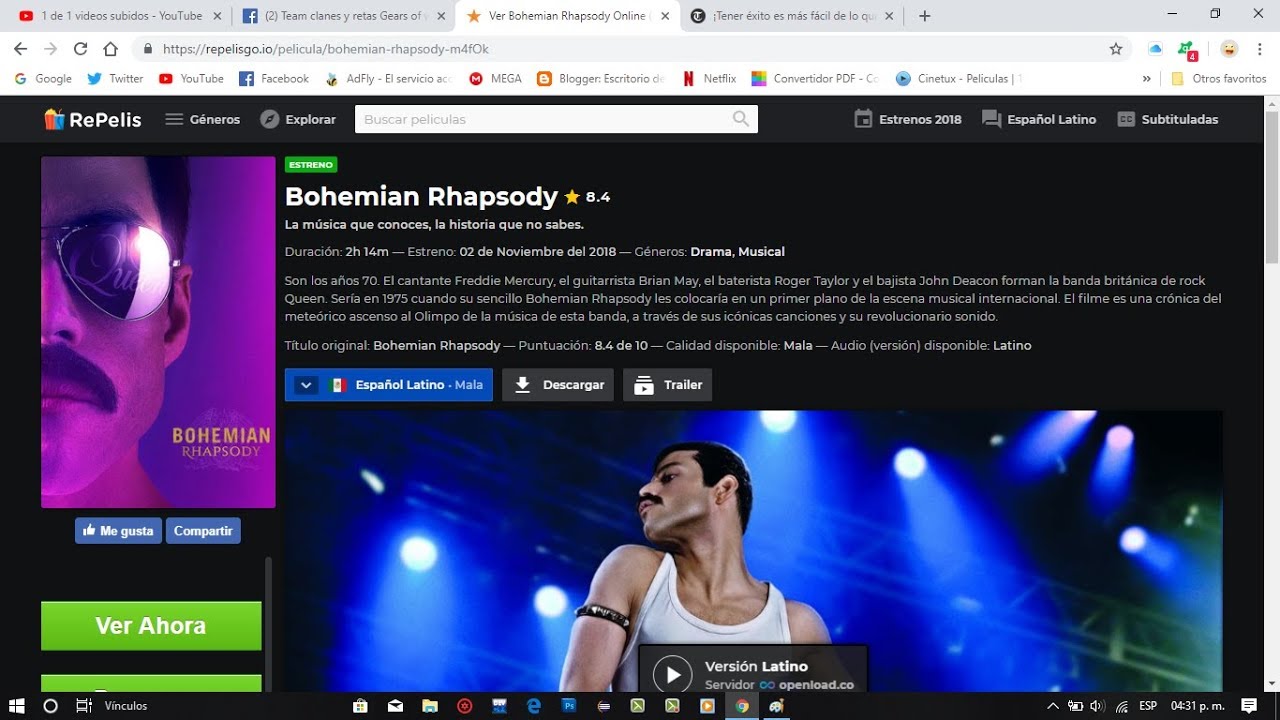Open the Convertidor PDF bookmark
1280x720 pixels.
(815, 78)
